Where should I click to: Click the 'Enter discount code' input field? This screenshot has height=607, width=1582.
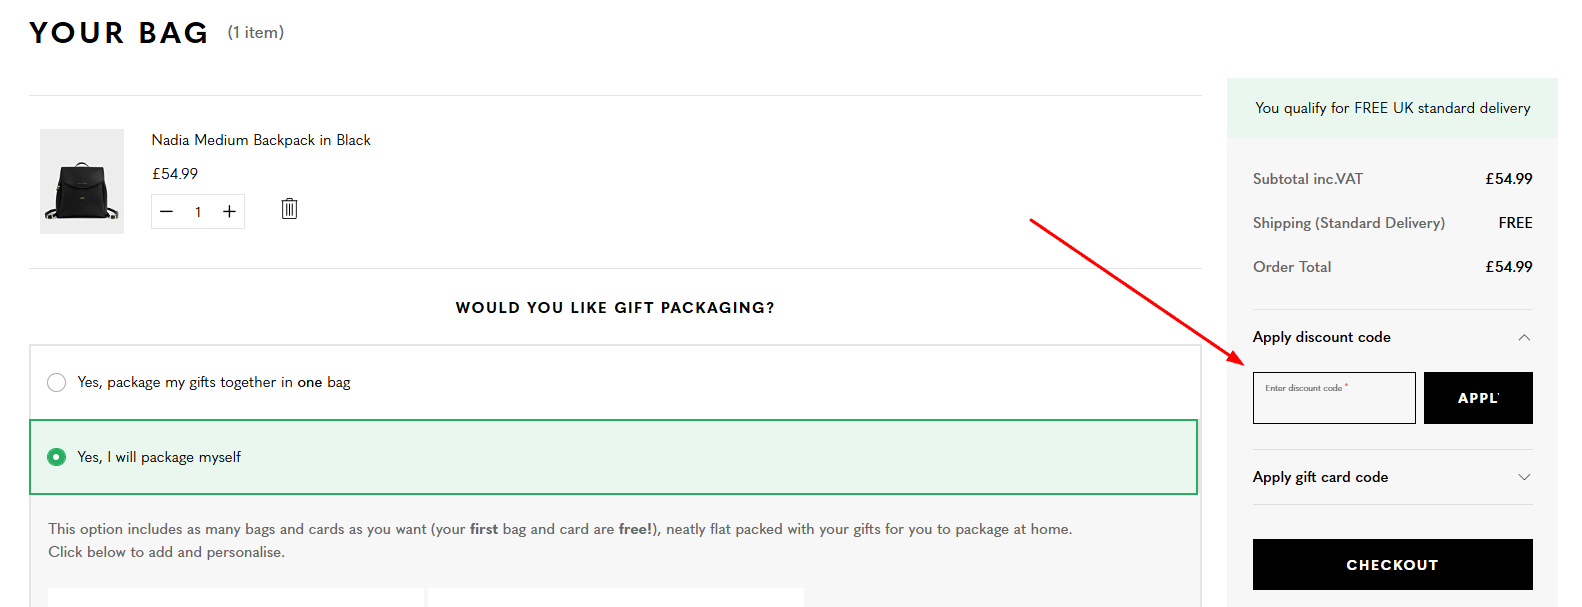[x=1334, y=397]
